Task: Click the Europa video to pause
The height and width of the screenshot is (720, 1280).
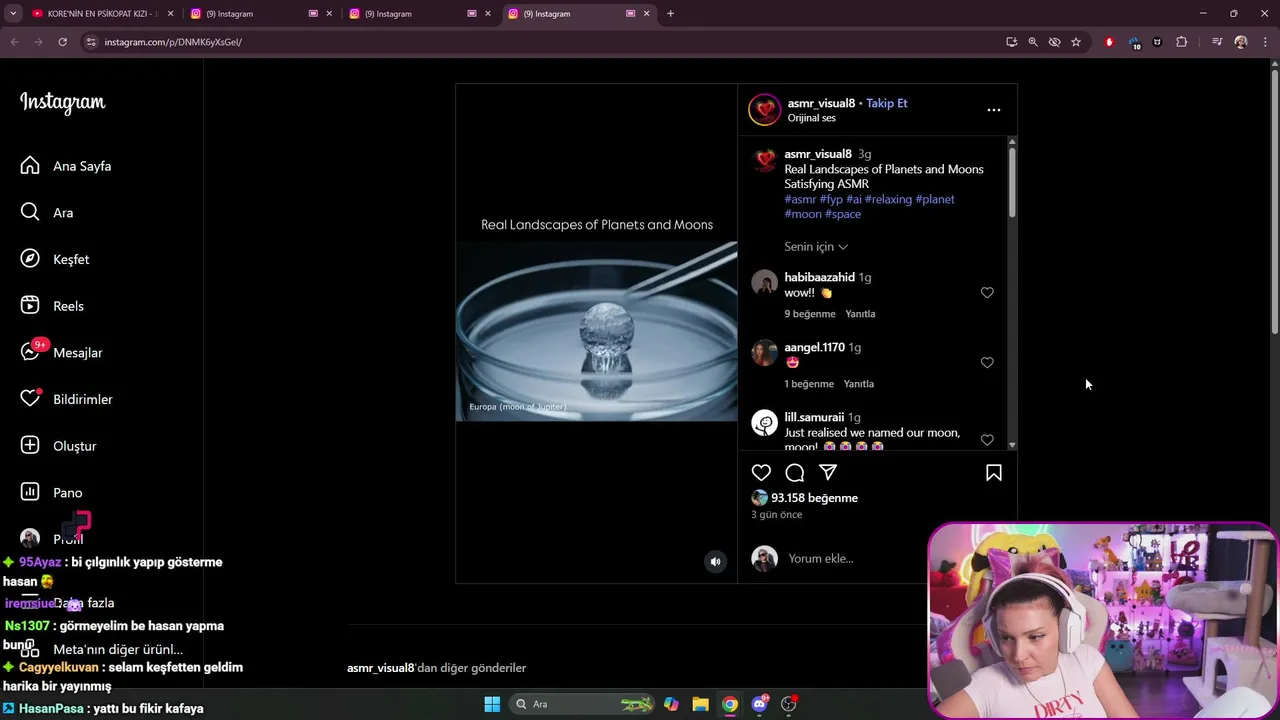Action: point(597,331)
